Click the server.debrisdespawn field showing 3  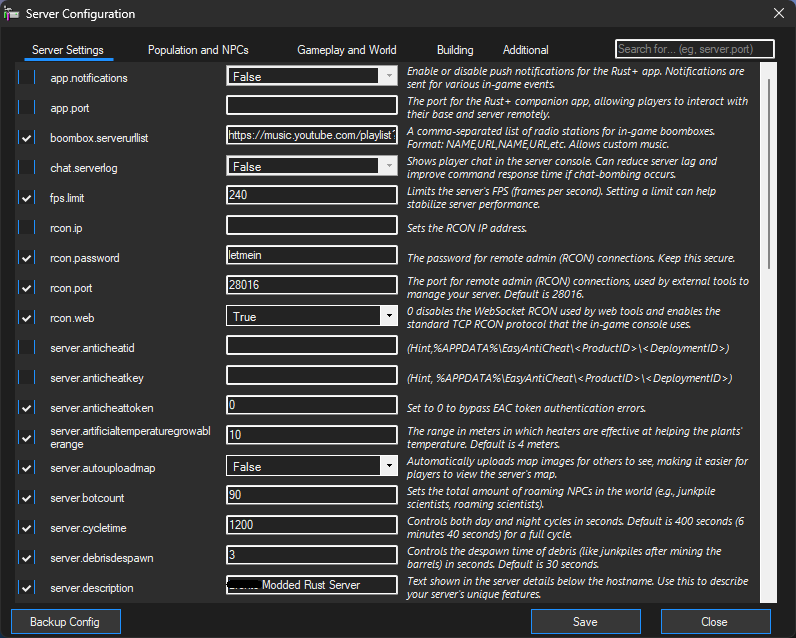pos(312,555)
